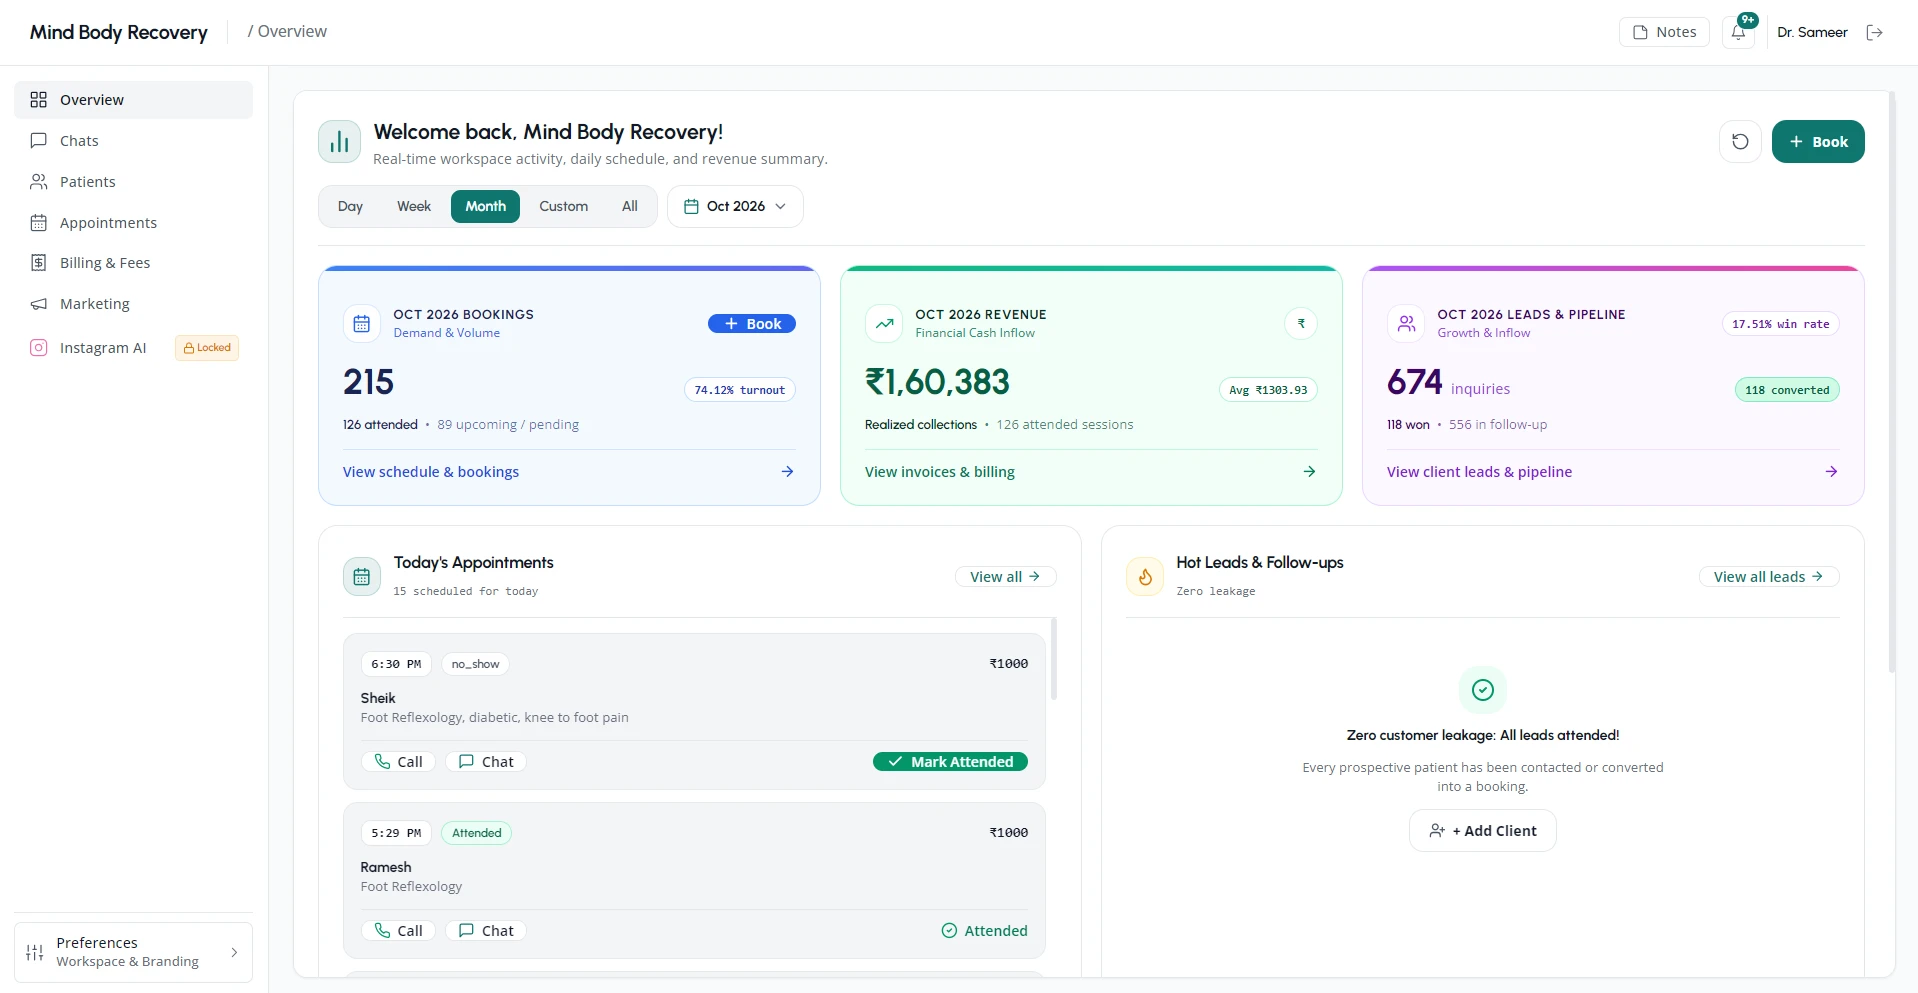Image resolution: width=1918 pixels, height=993 pixels.
Task: Click the Instagram AI icon in sidebar
Action: (39, 348)
